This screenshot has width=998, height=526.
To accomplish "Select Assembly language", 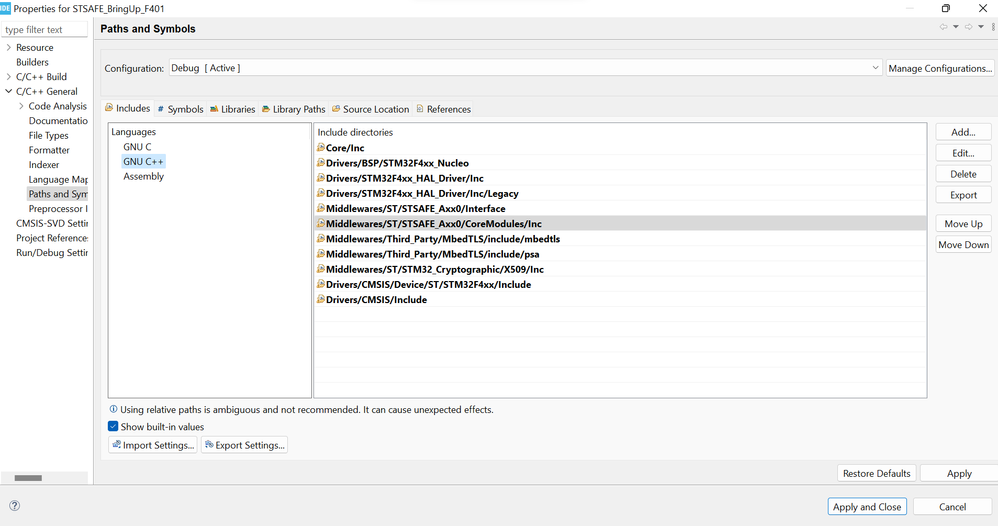I will pyautogui.click(x=143, y=176).
